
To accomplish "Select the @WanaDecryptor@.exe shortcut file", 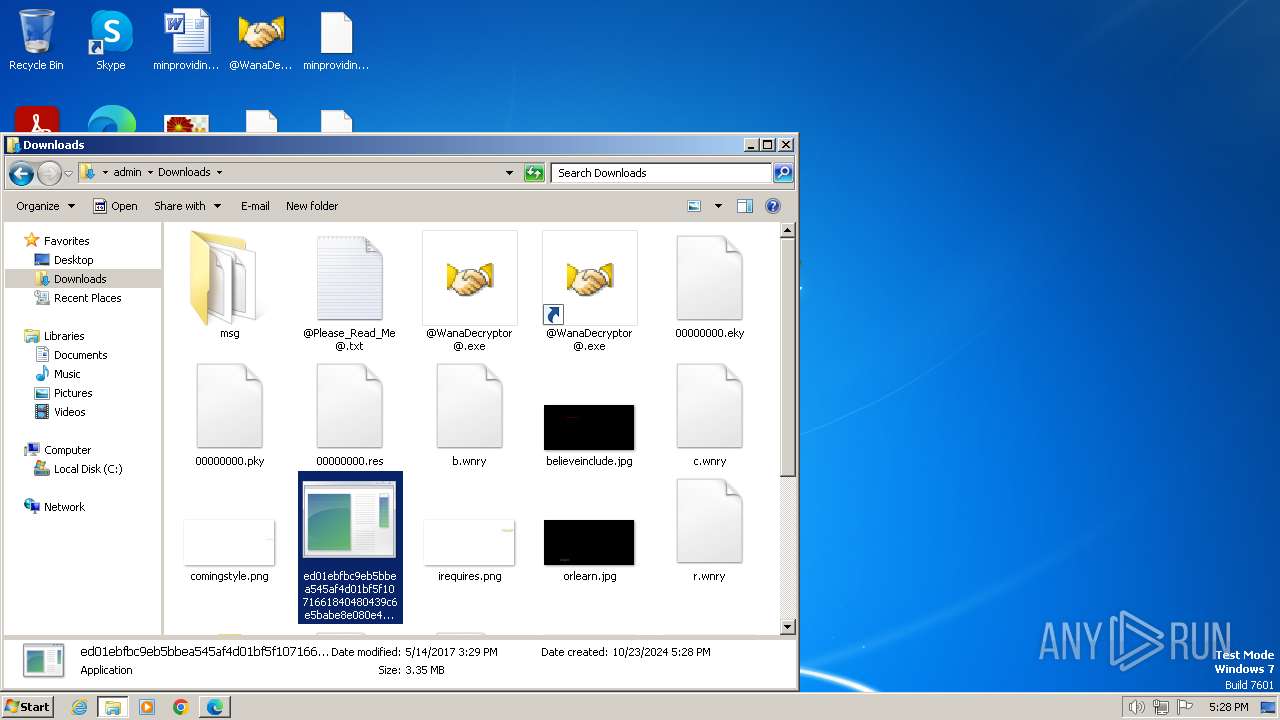I will click(589, 291).
